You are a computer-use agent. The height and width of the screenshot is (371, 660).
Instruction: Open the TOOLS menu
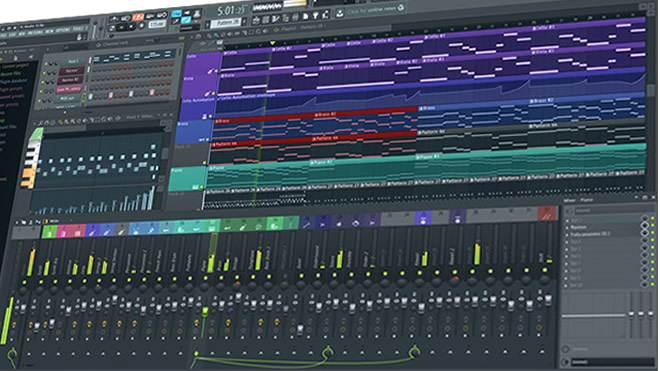(x=79, y=29)
